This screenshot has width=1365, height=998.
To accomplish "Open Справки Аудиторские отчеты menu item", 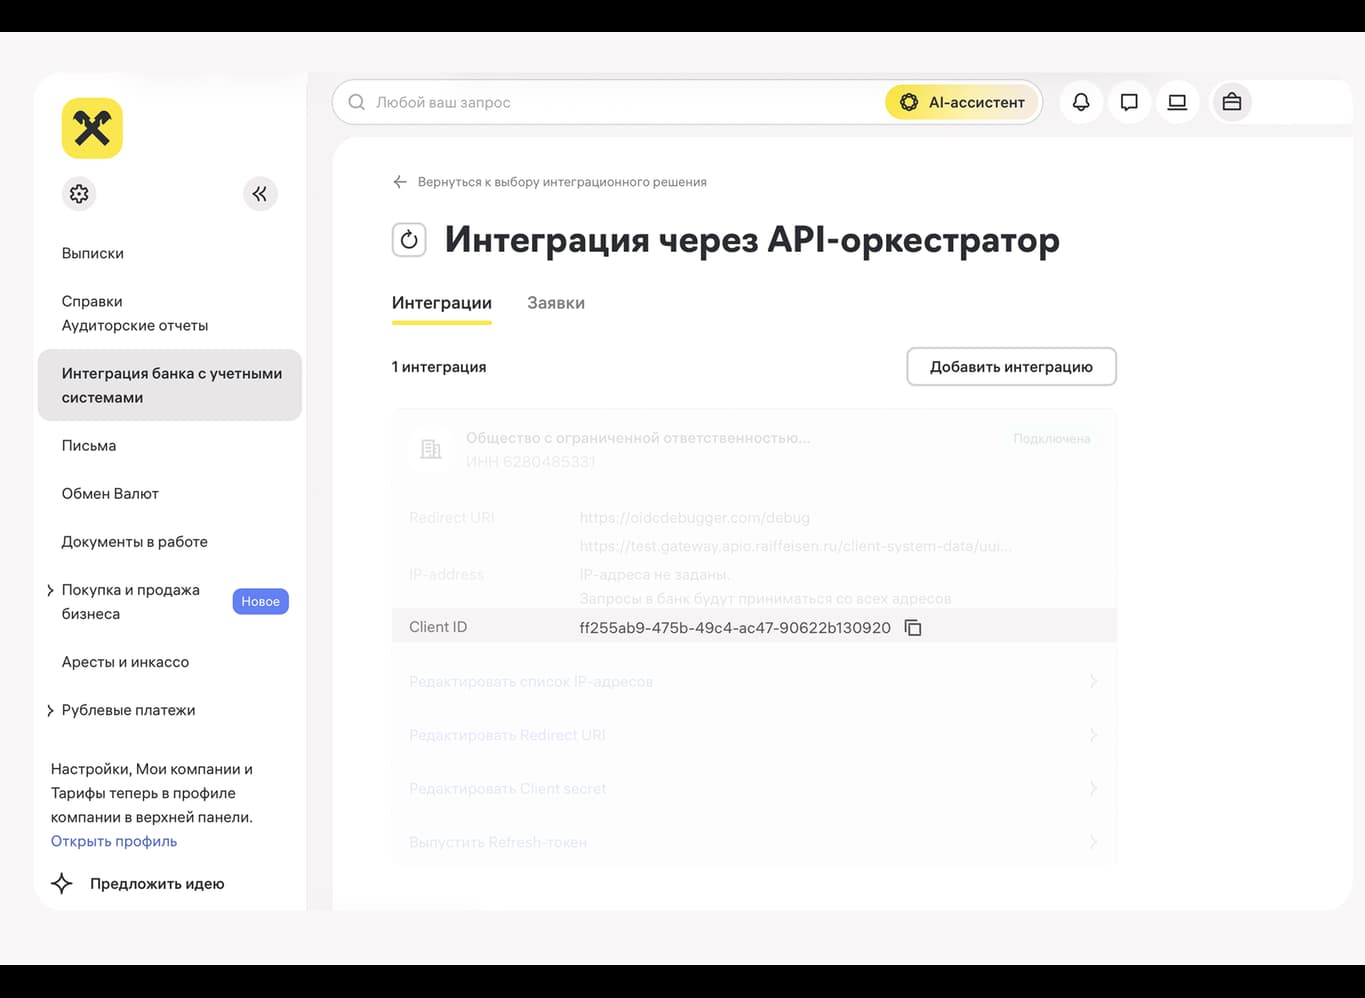I will [x=135, y=313].
